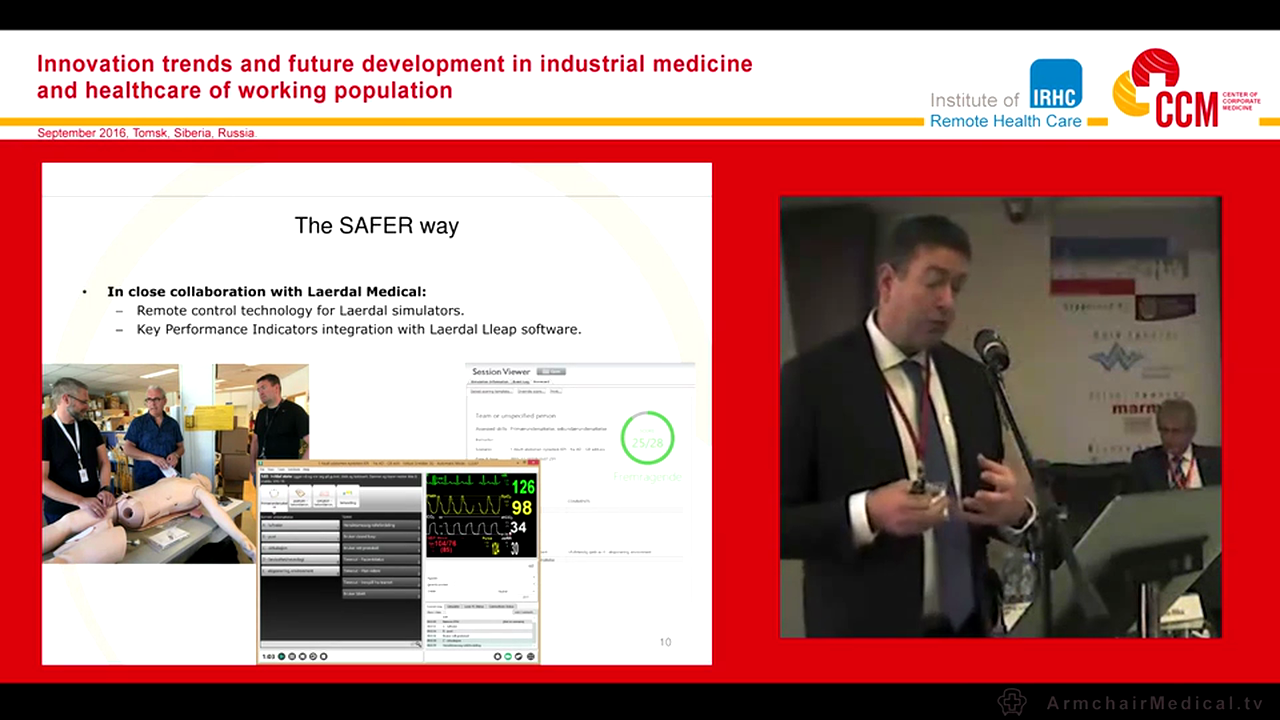Switch to the Event Log tab in Session Viewer

(x=520, y=382)
